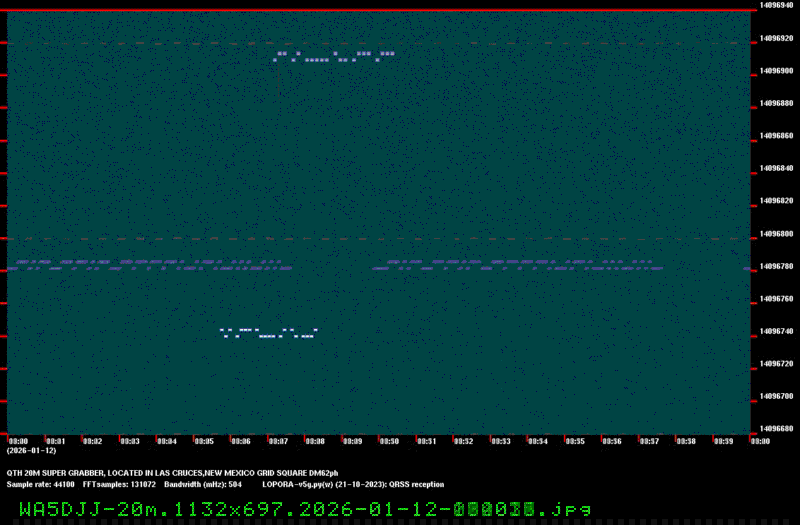Select the 00:03 time axis label
This screenshot has height=525, width=800.
point(130,441)
